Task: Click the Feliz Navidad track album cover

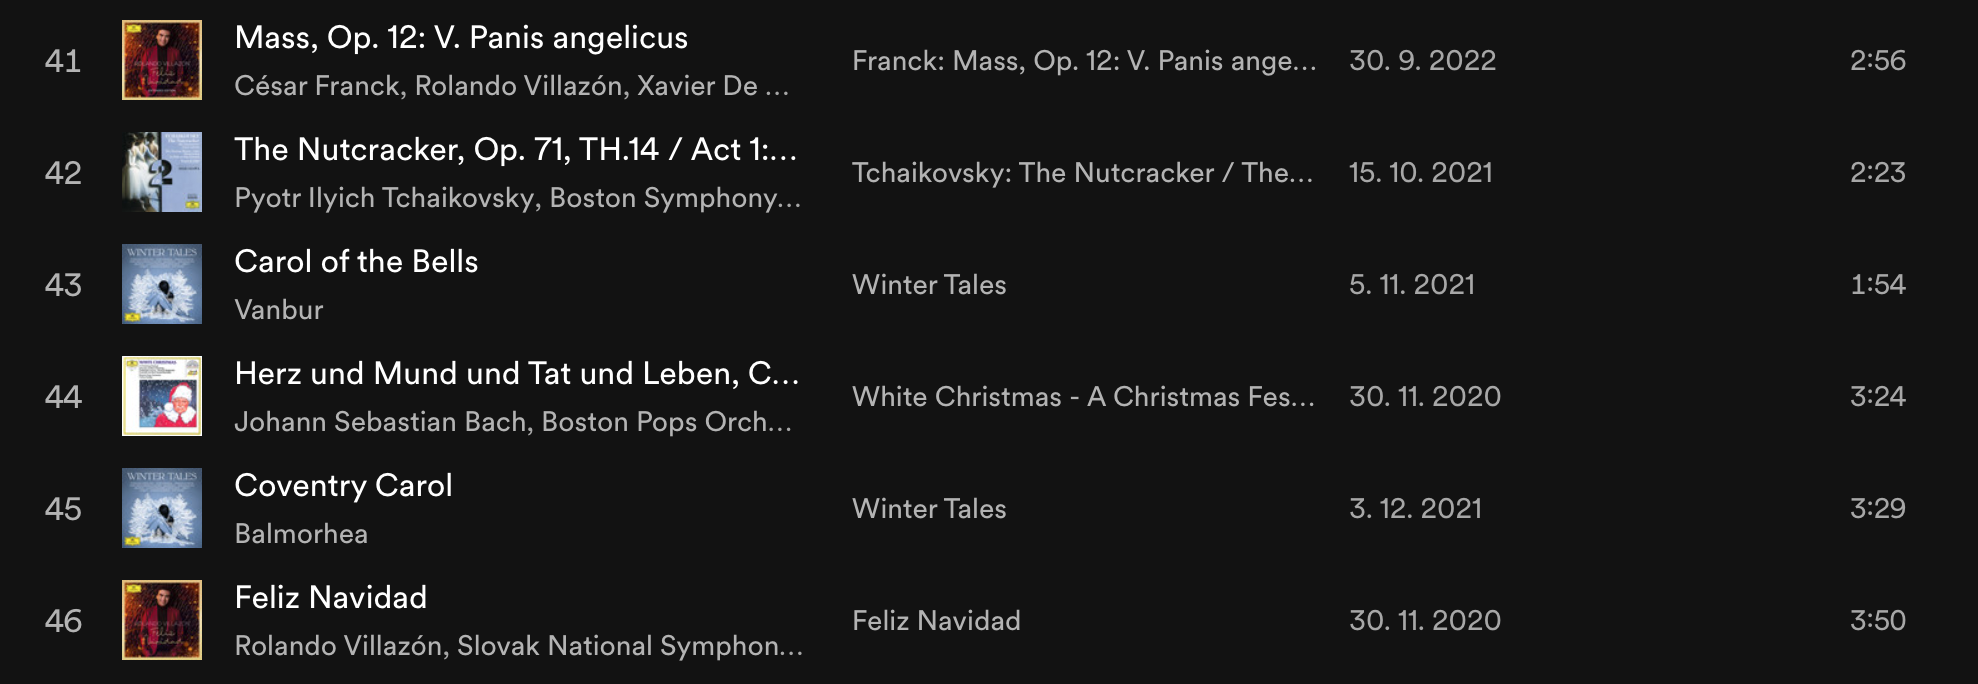Action: 162,620
